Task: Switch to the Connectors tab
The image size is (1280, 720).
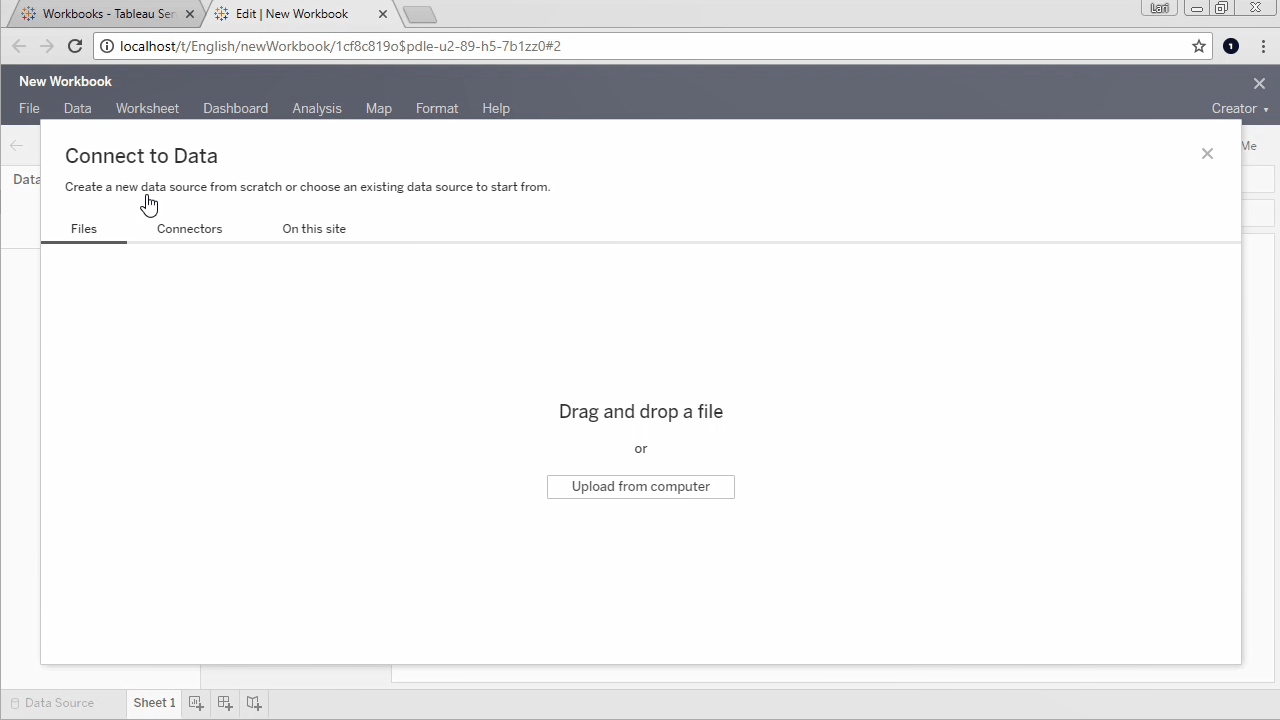Action: tap(189, 229)
